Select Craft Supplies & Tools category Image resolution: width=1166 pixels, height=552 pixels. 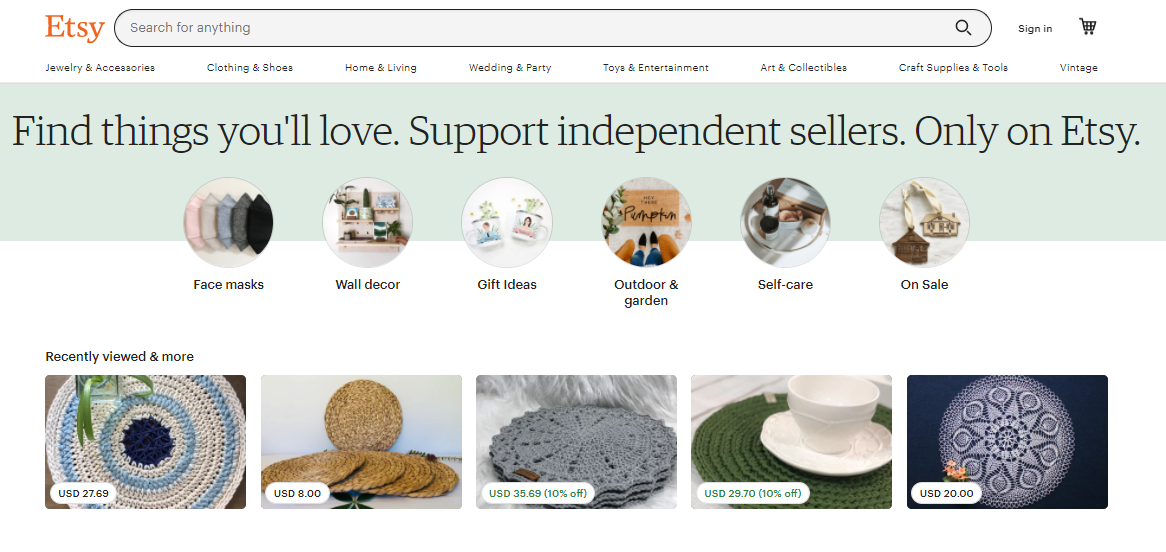pos(953,68)
